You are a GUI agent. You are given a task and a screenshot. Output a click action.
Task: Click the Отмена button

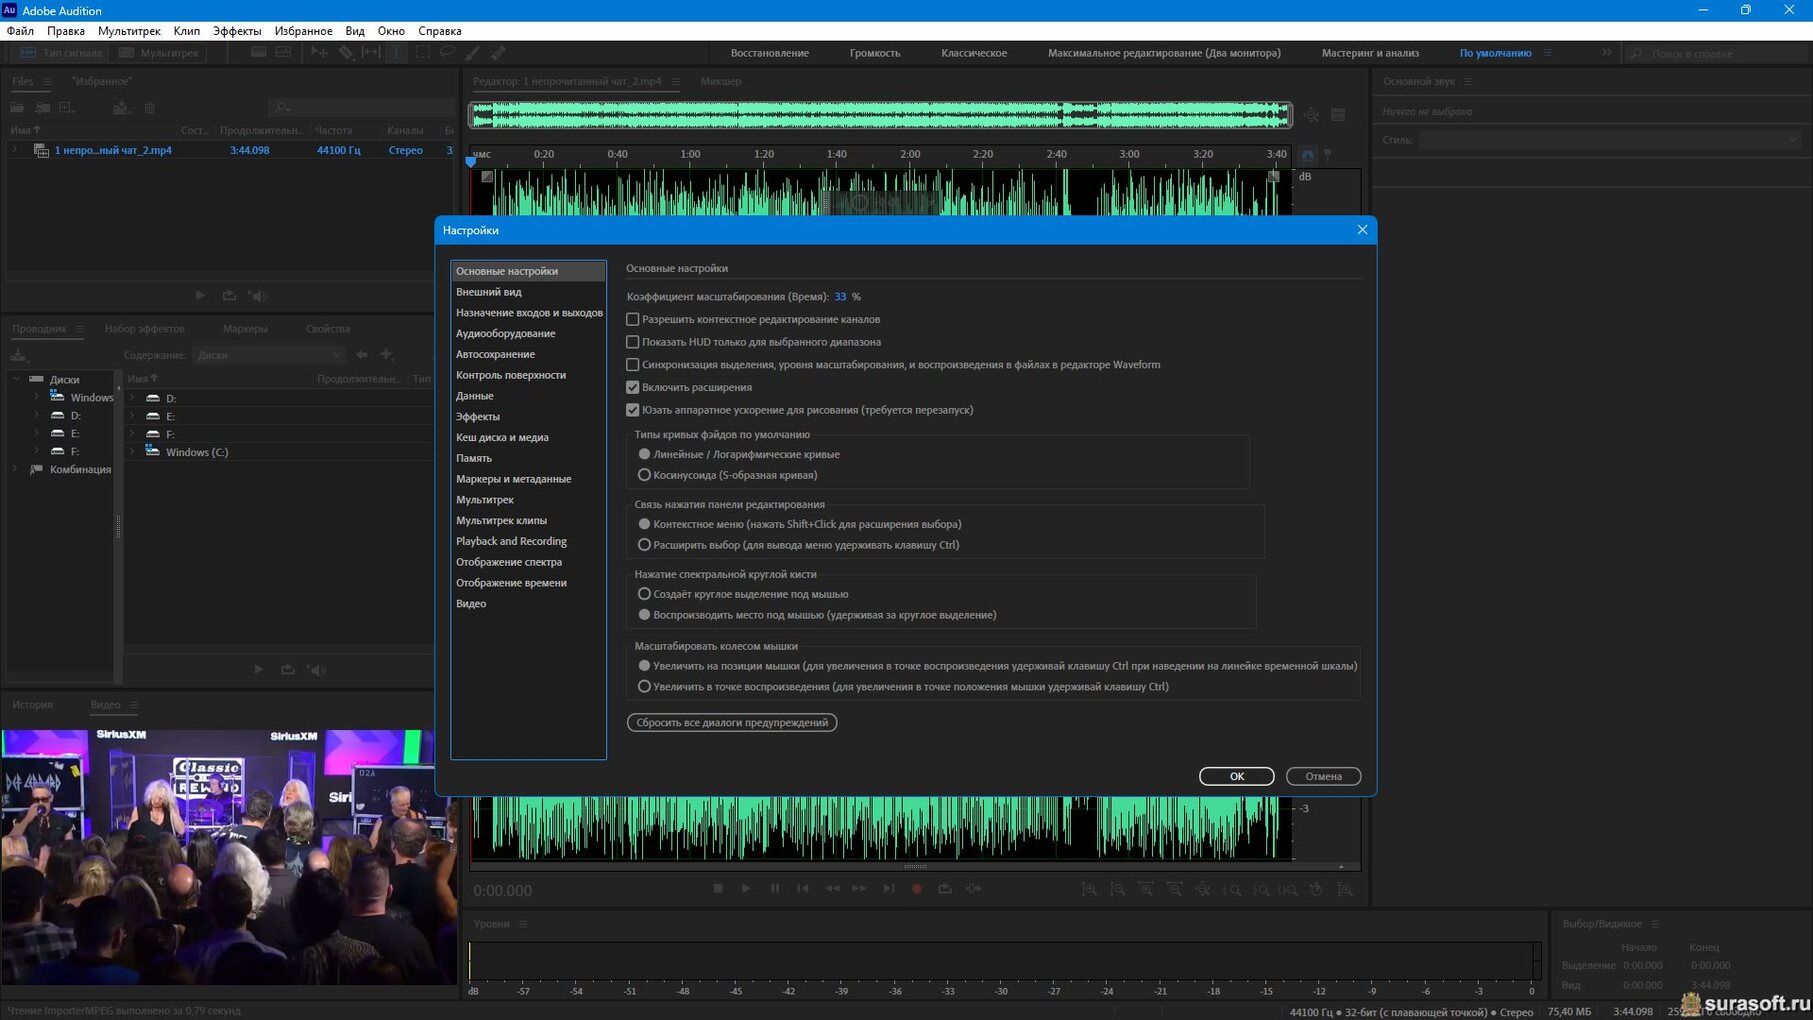(1323, 776)
